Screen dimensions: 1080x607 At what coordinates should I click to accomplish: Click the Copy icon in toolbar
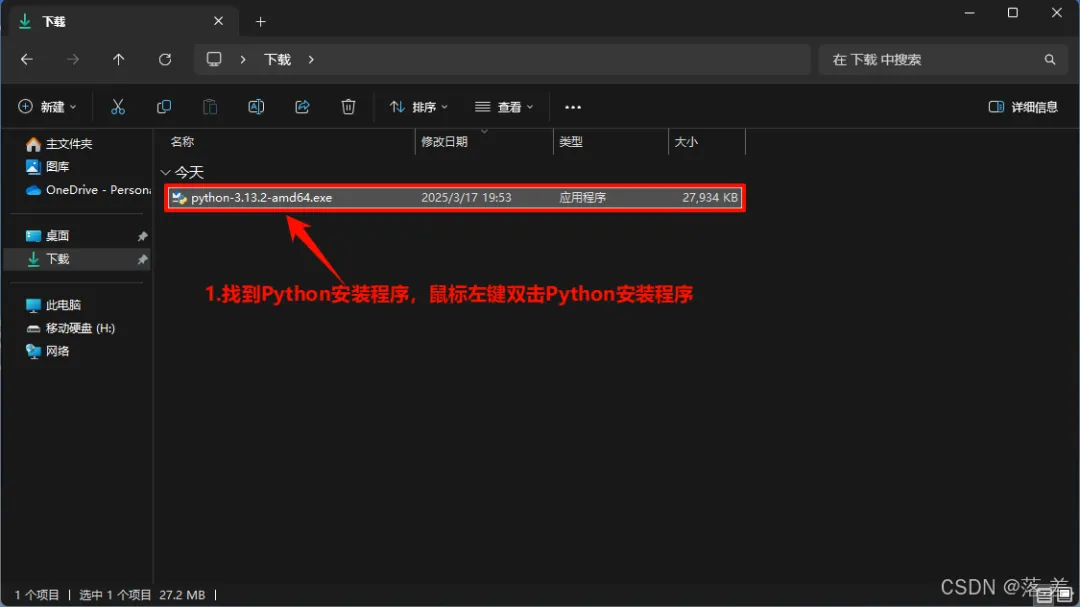[x=164, y=107]
